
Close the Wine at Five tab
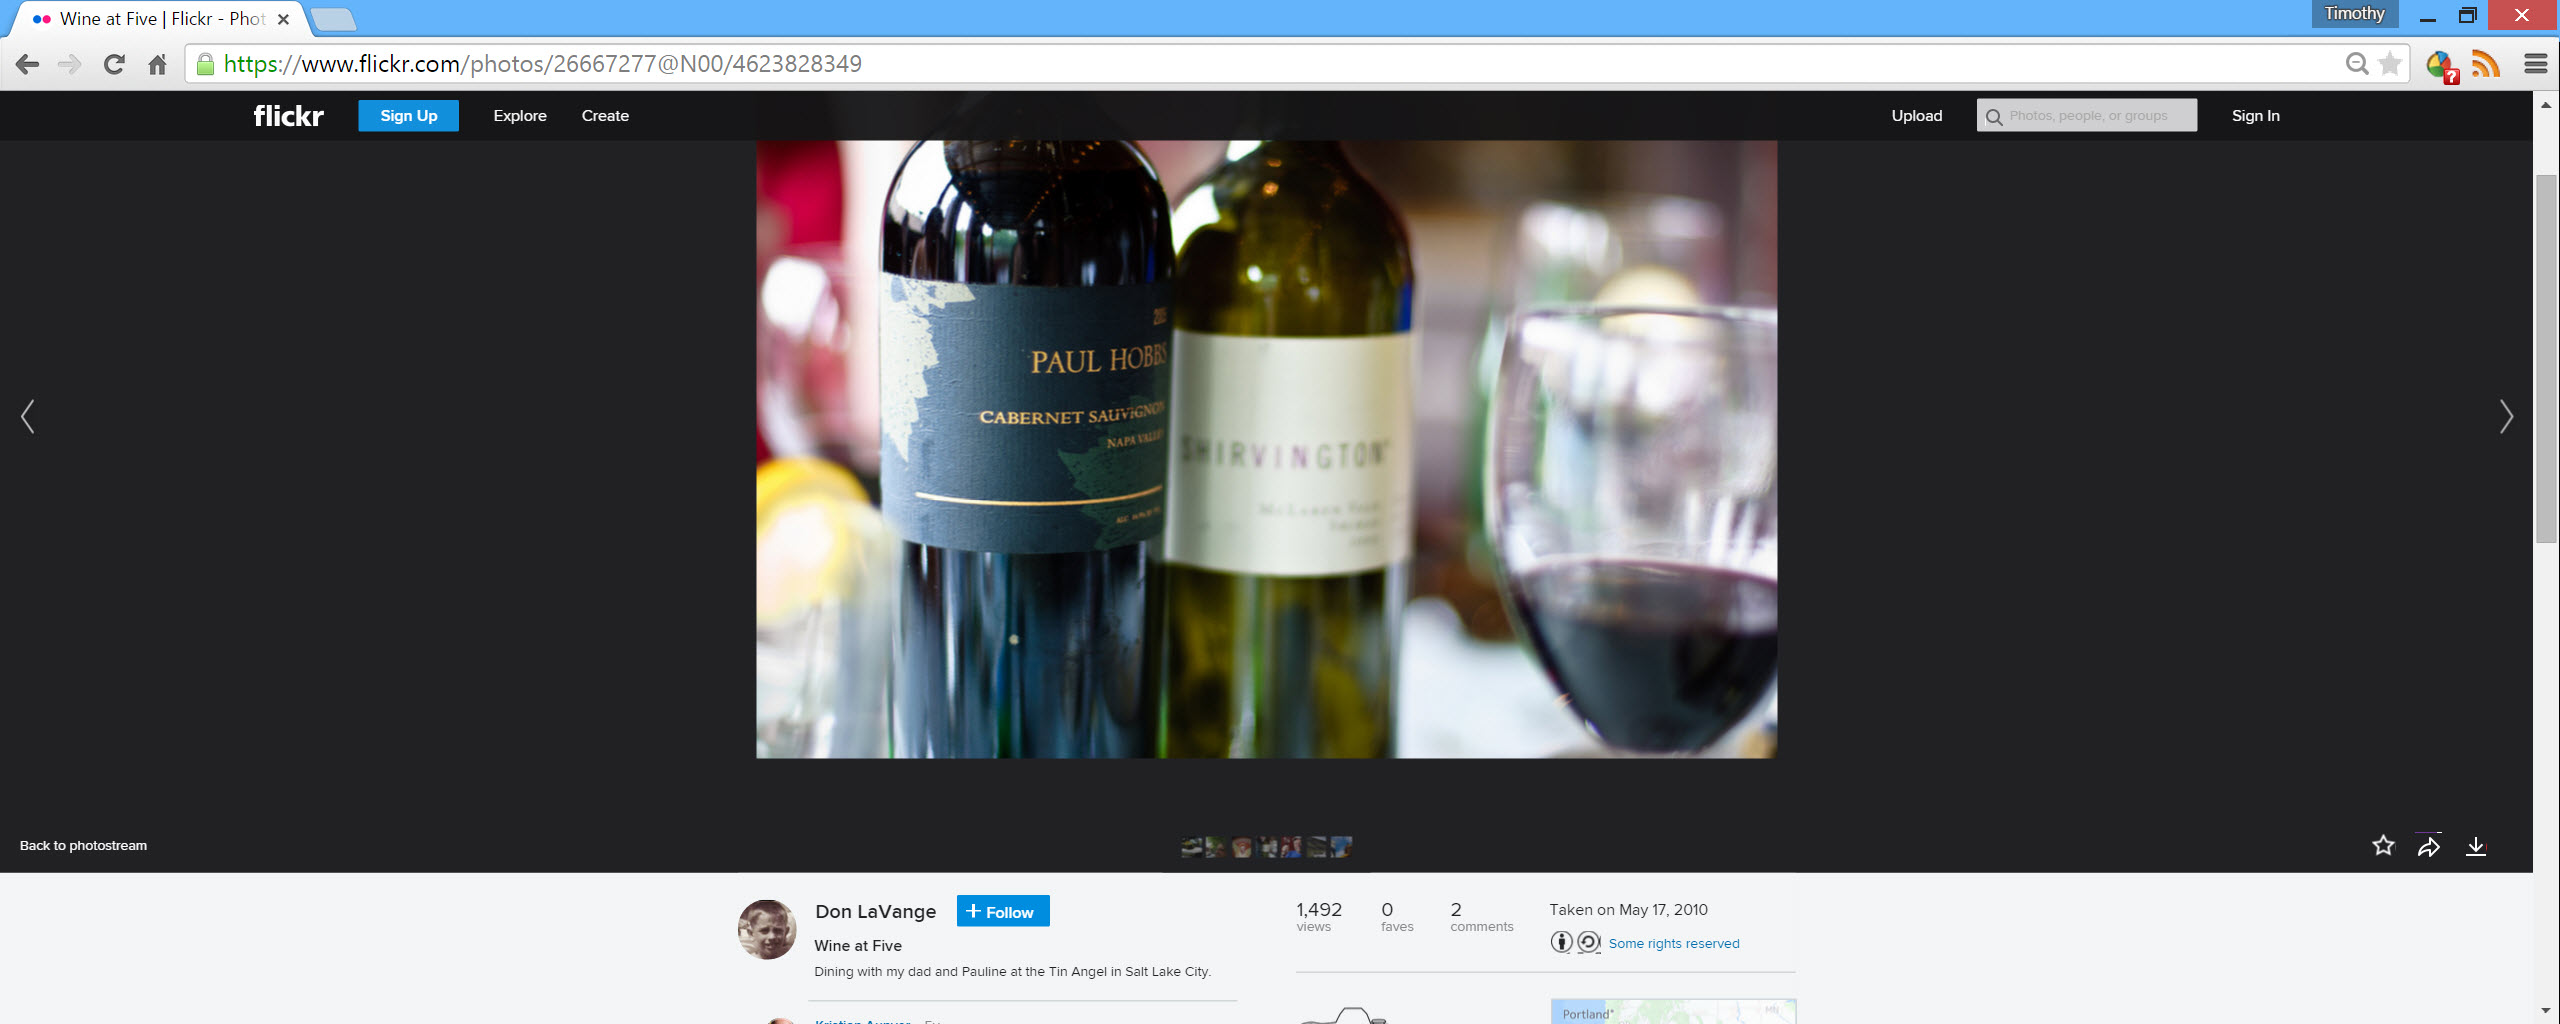[x=283, y=19]
